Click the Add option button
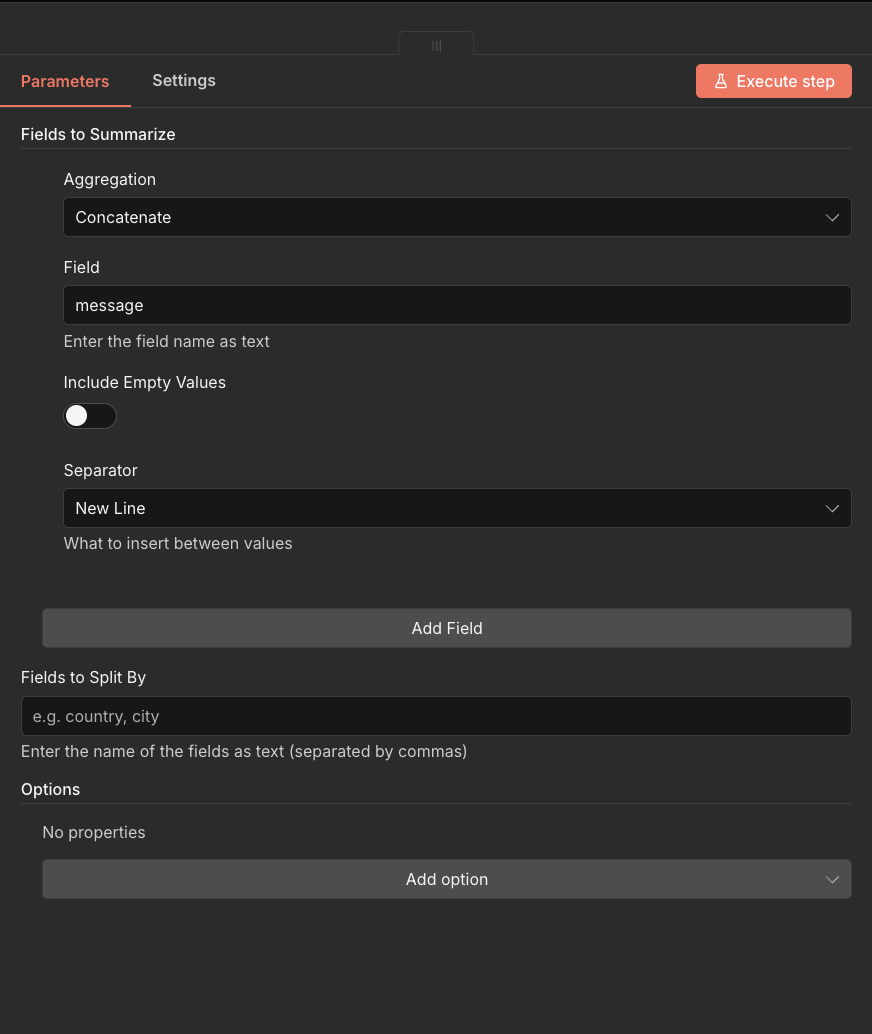 pos(447,879)
